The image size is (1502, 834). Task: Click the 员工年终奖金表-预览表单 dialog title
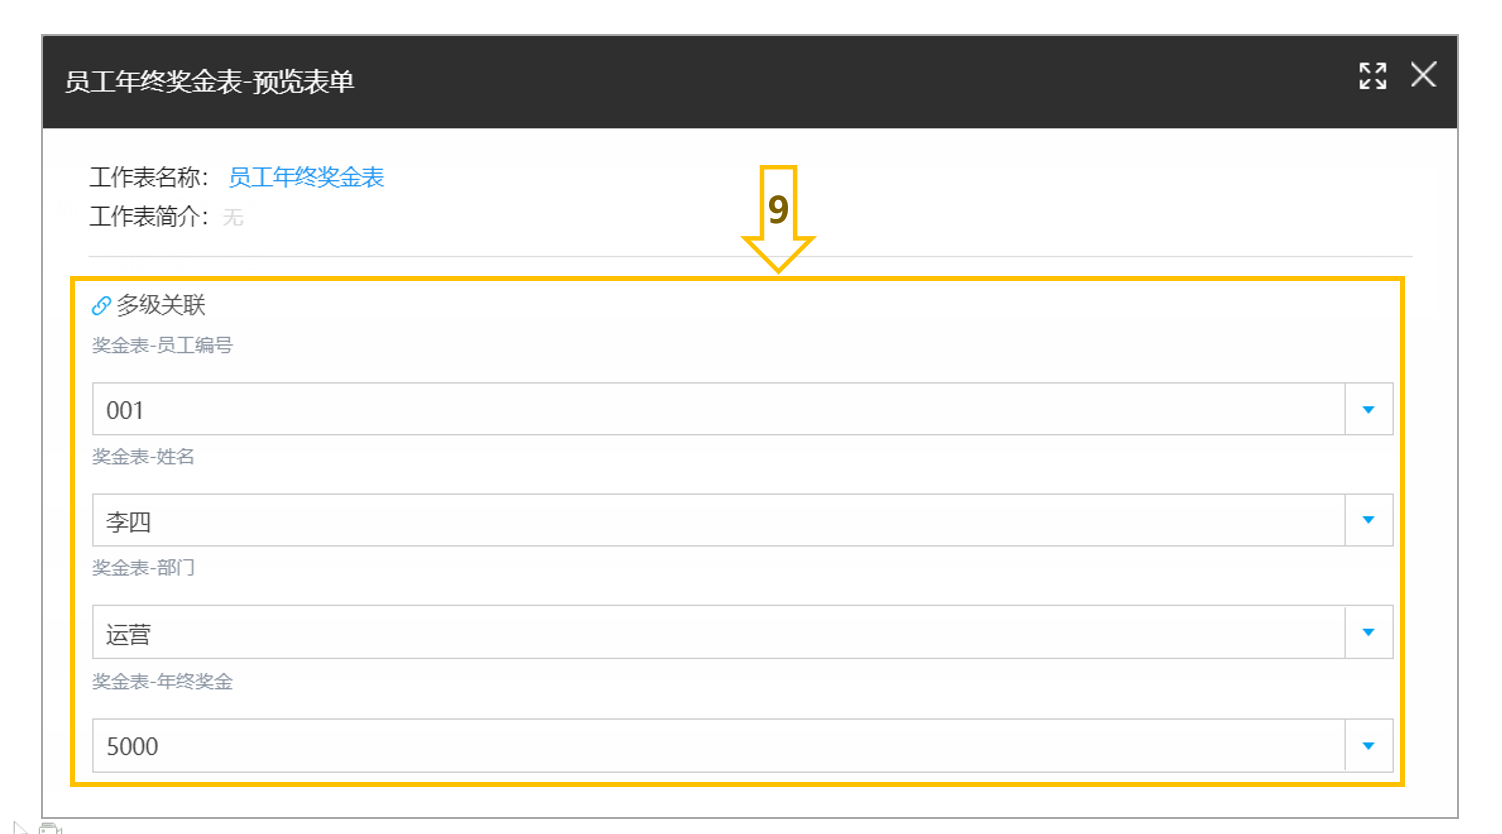(210, 82)
